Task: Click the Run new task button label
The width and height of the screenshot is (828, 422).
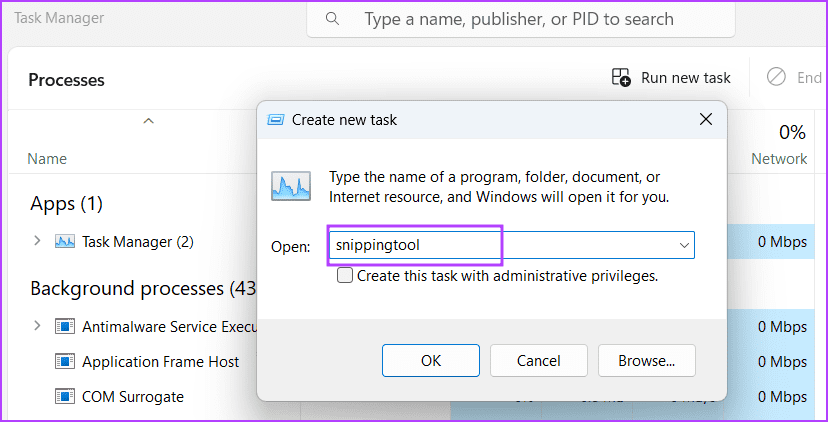Action: pyautogui.click(x=685, y=78)
